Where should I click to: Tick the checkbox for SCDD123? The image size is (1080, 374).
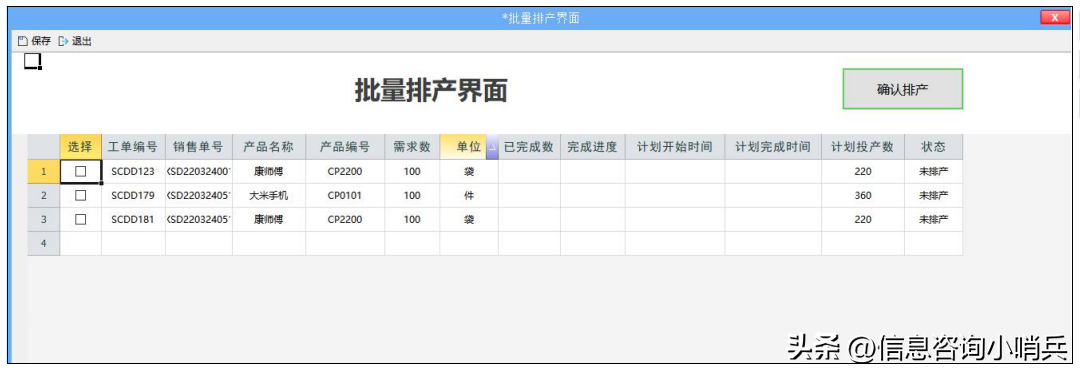pyautogui.click(x=81, y=172)
